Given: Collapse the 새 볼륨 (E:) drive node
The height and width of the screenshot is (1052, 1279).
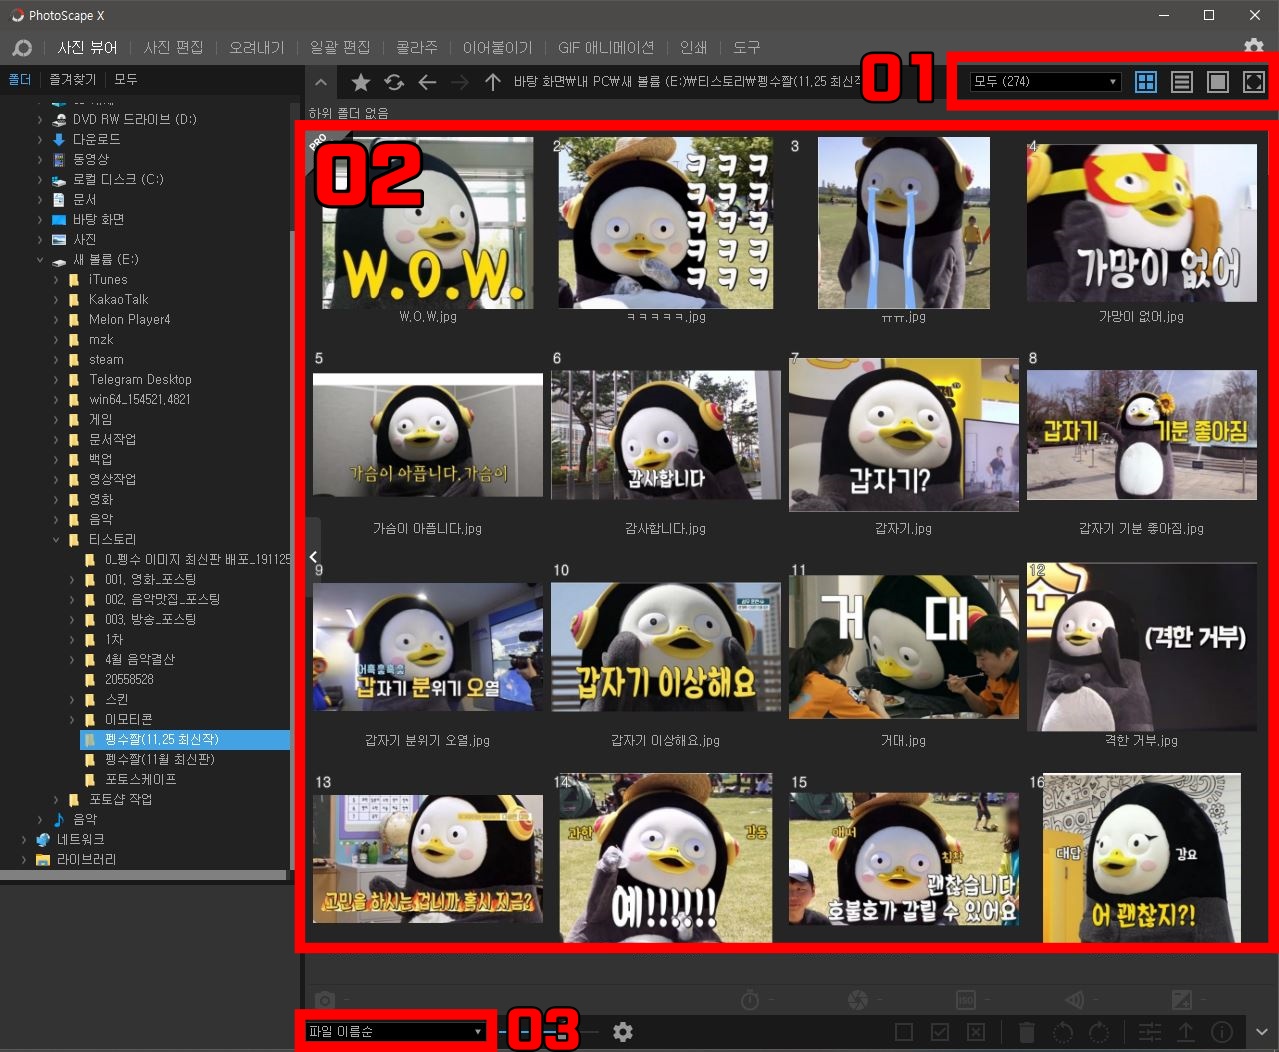Looking at the screenshot, I should click(x=40, y=260).
